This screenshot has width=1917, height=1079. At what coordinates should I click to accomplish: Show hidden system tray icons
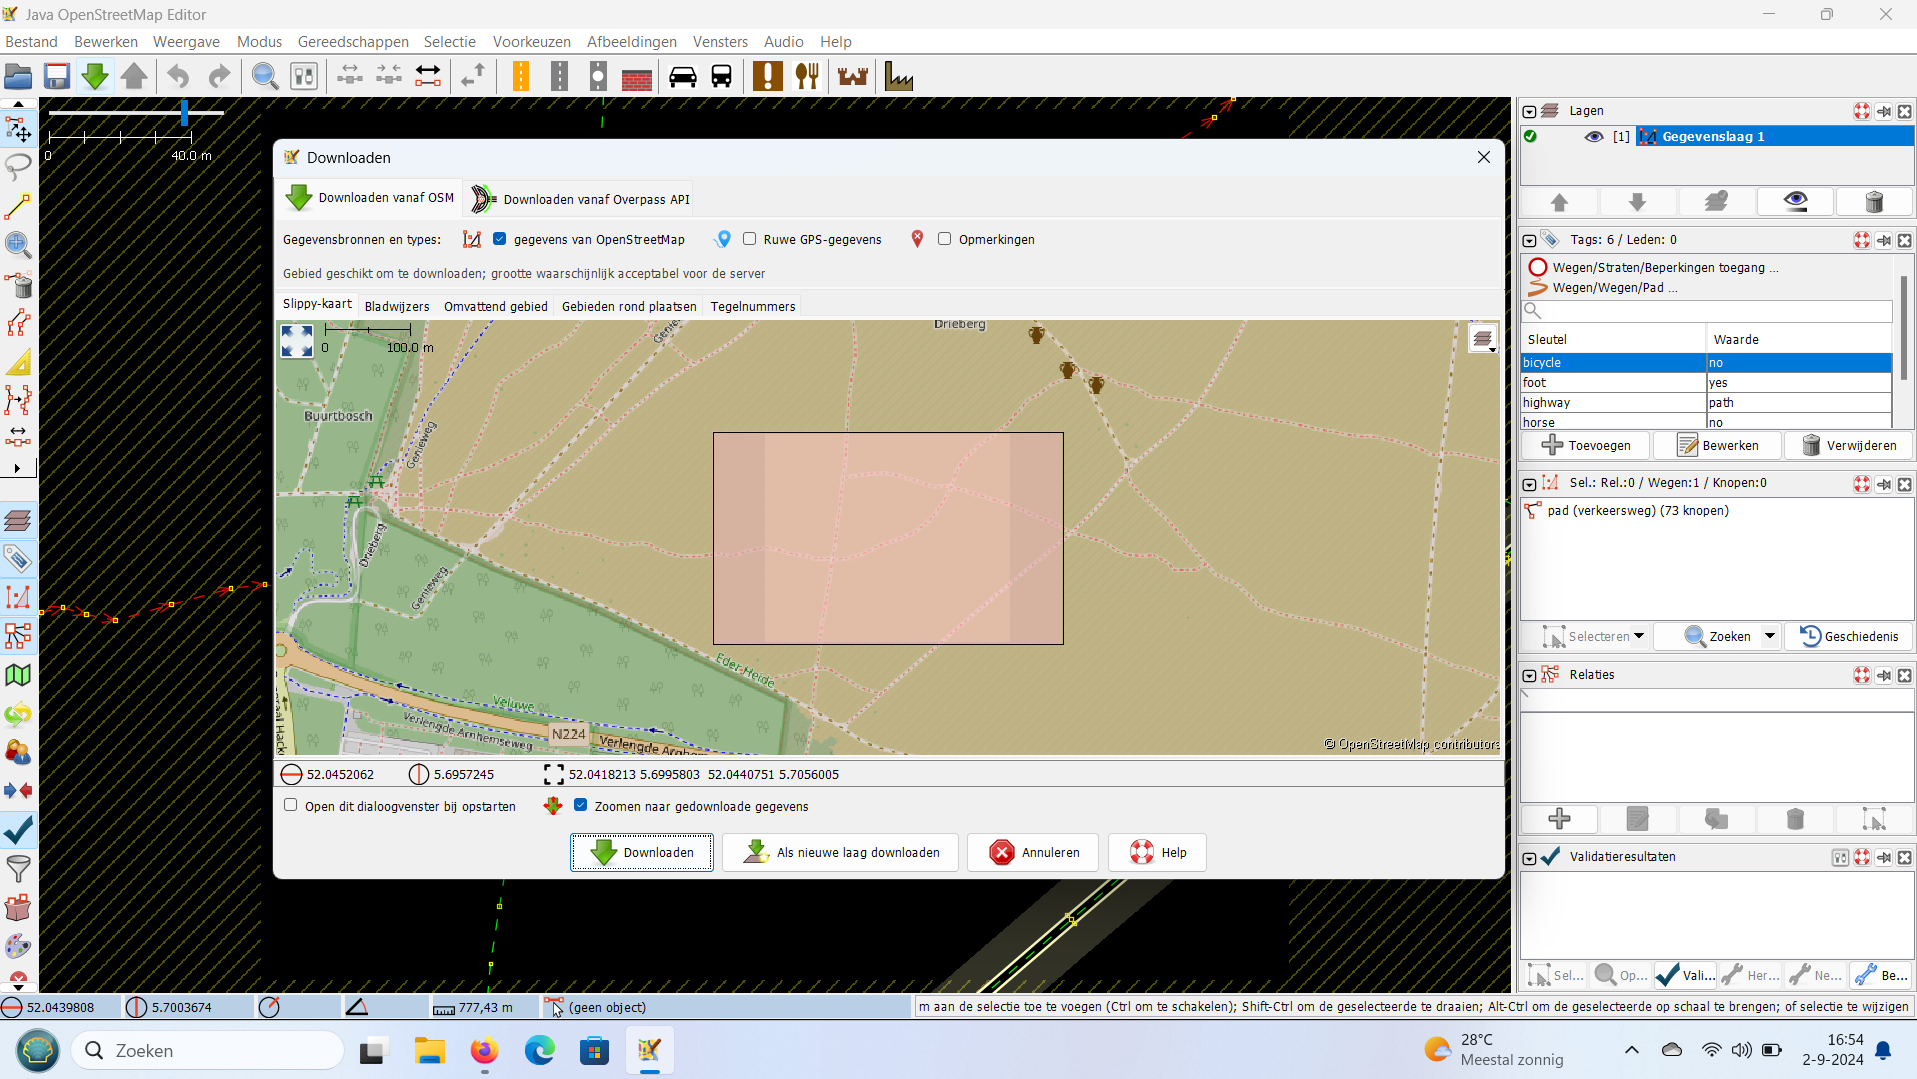1631,1050
